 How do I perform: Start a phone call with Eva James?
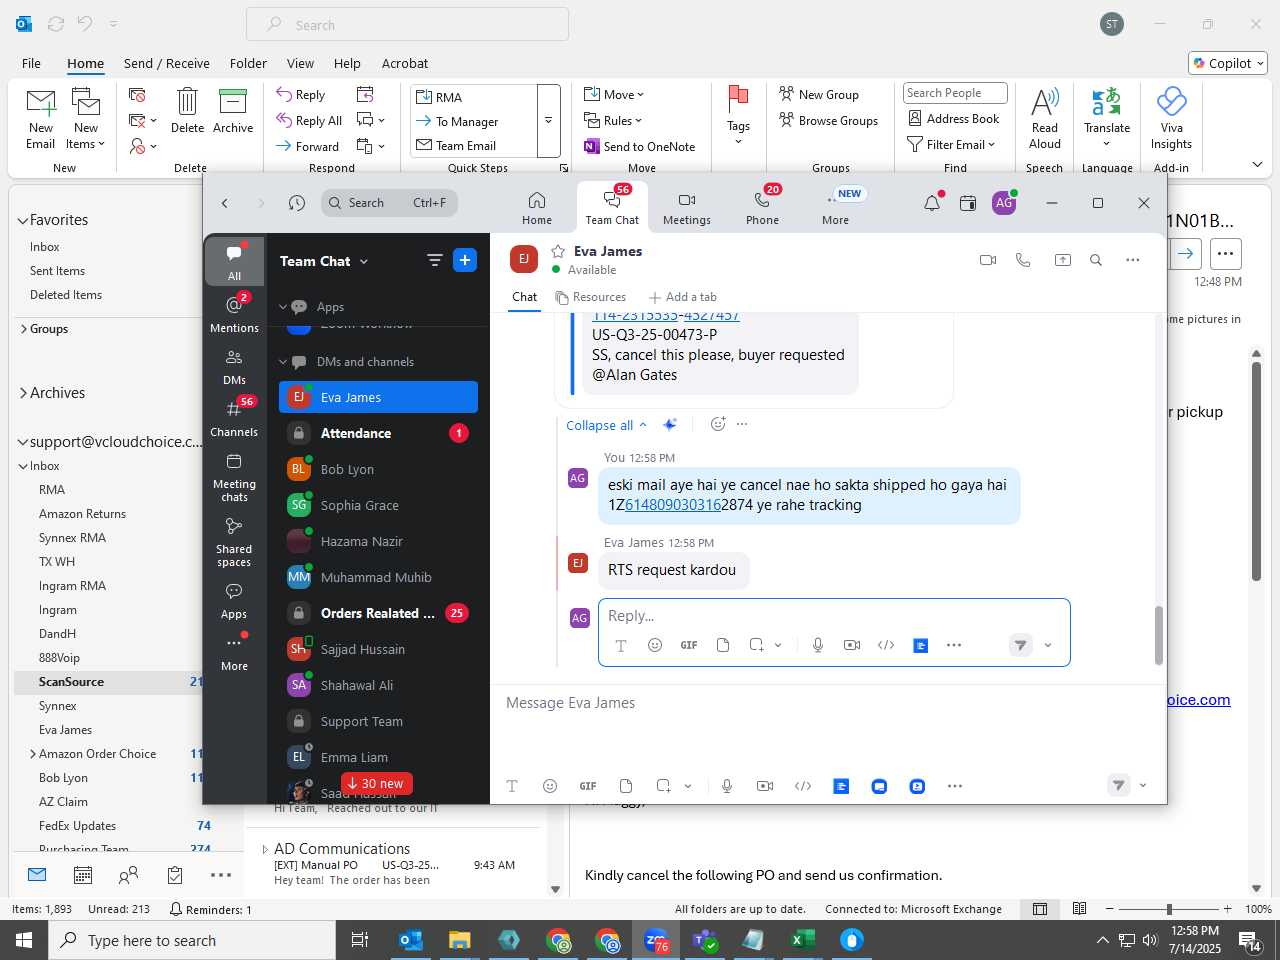tap(1023, 260)
